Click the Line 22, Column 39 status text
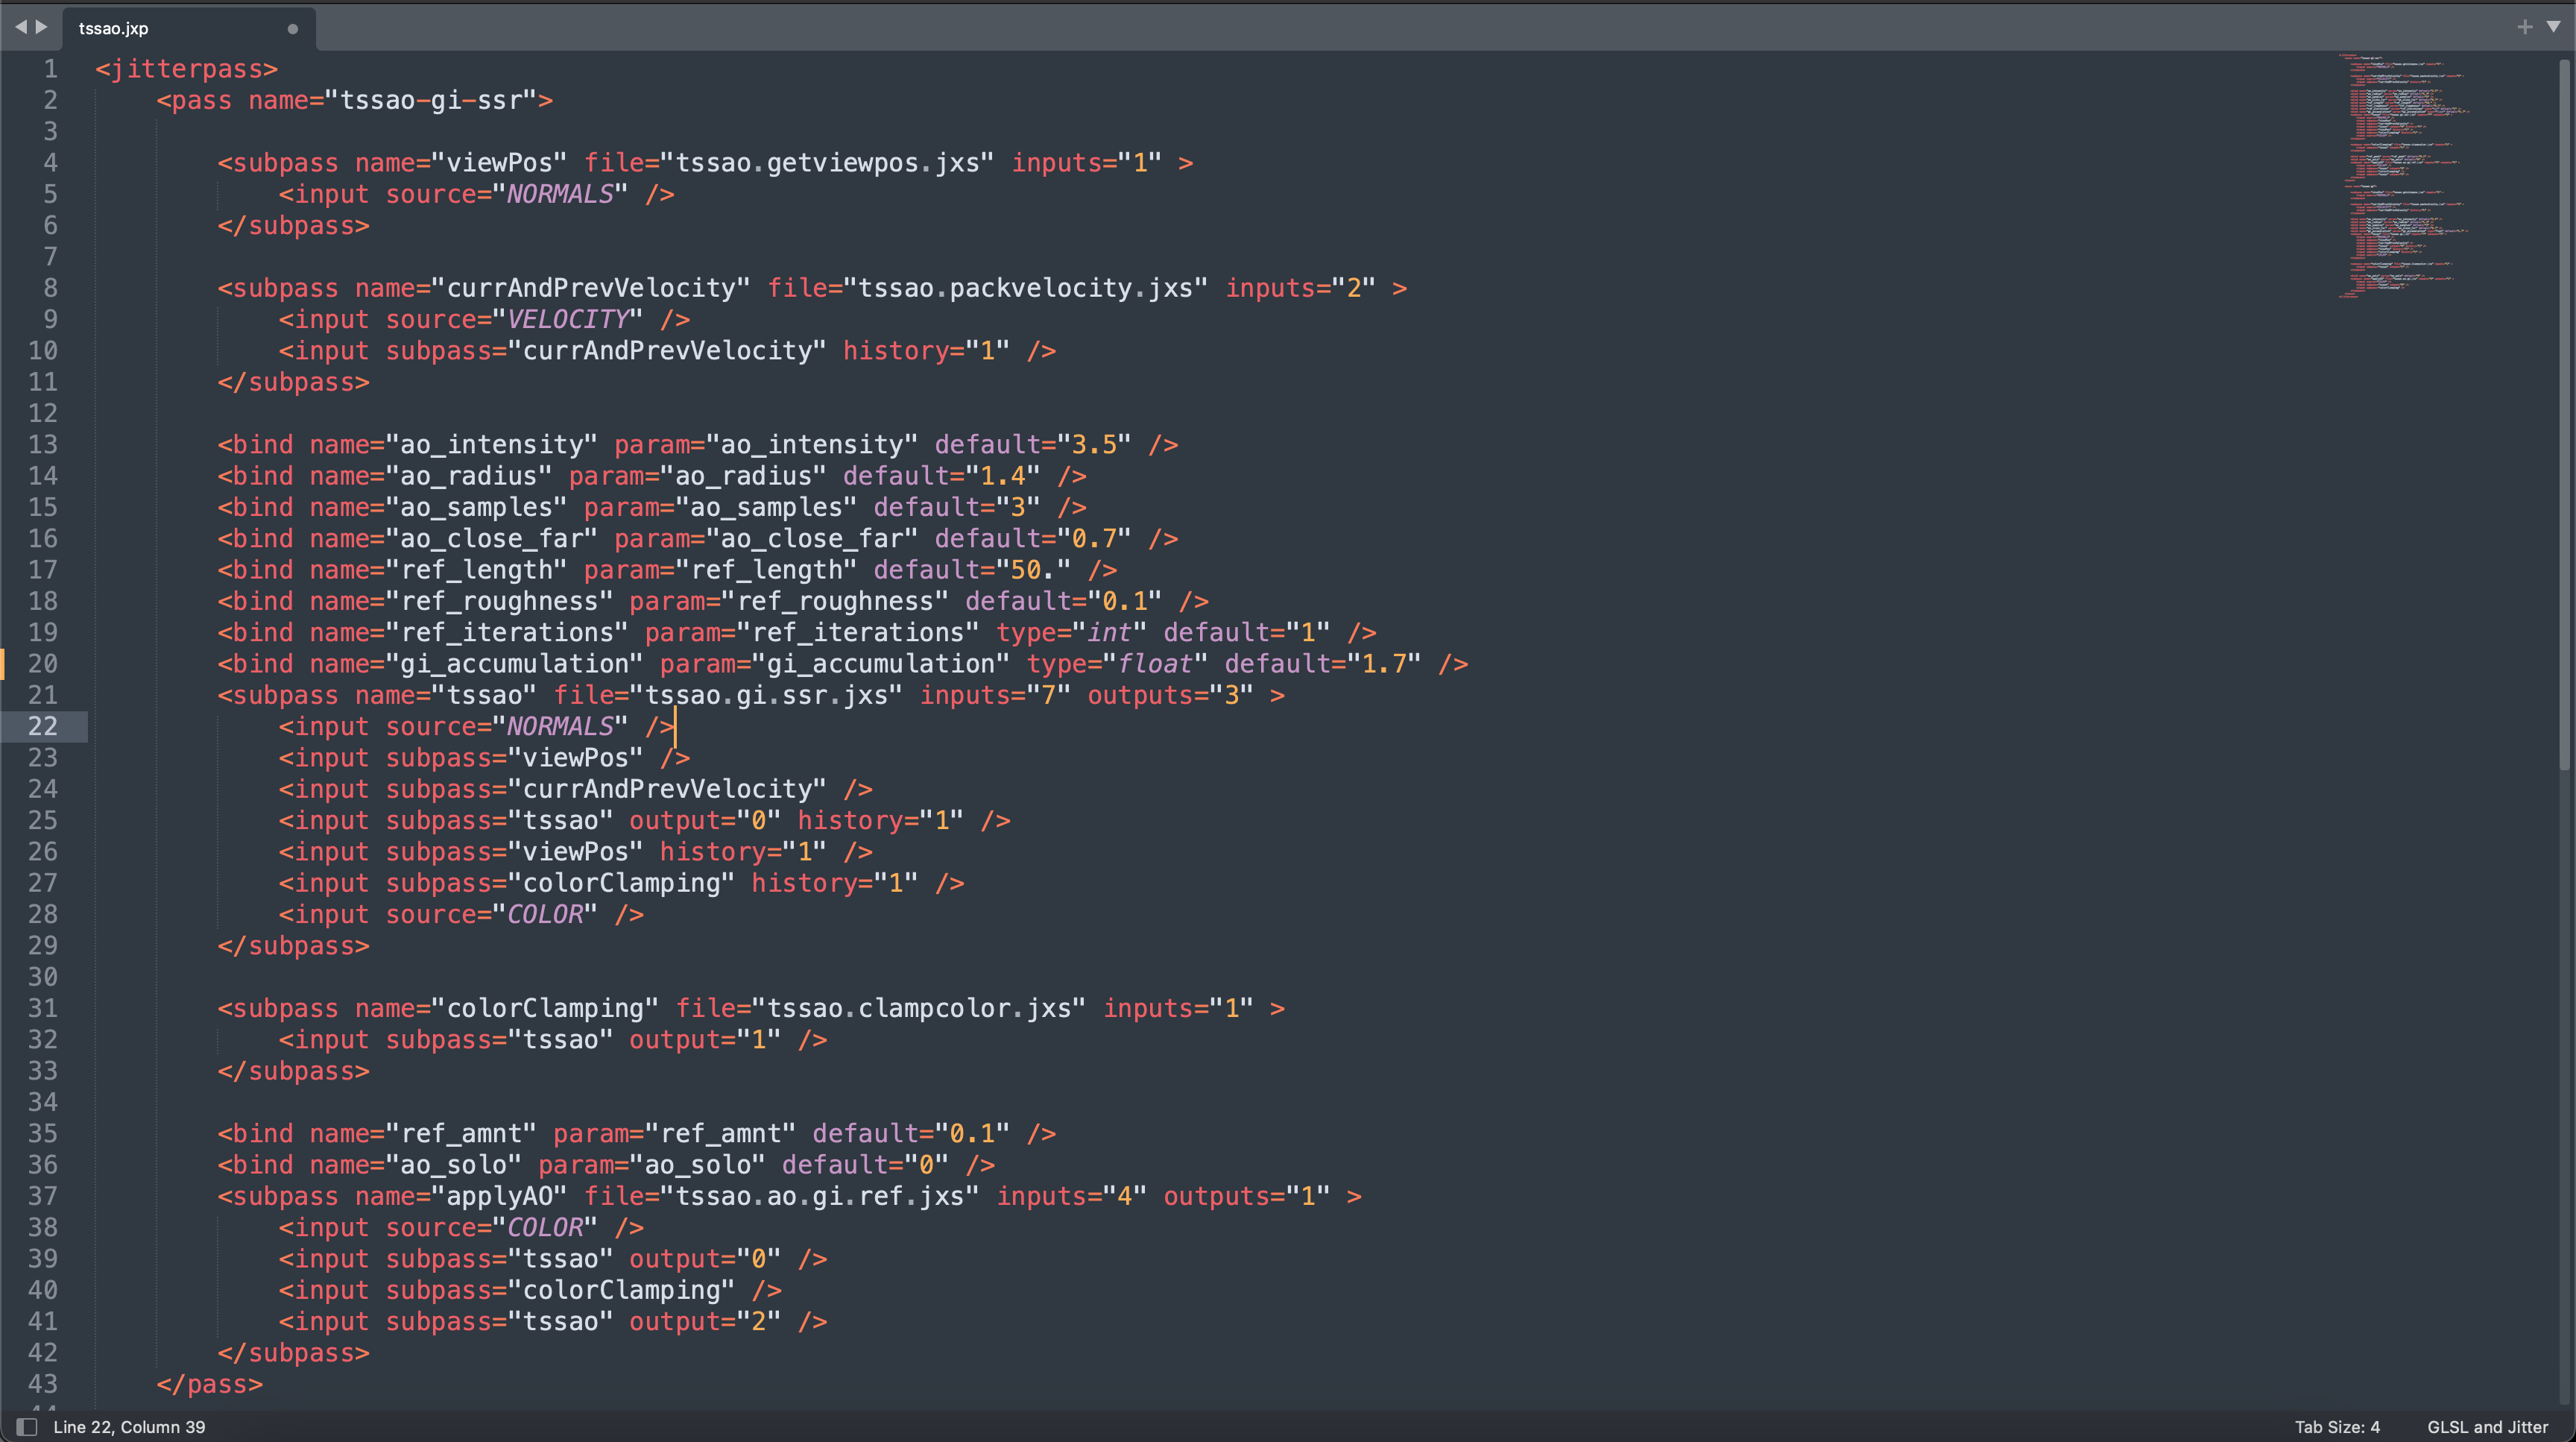The height and width of the screenshot is (1442, 2576). coord(129,1427)
